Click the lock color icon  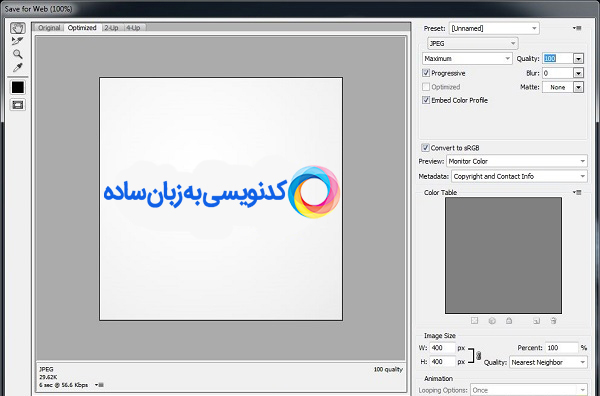[509, 321]
